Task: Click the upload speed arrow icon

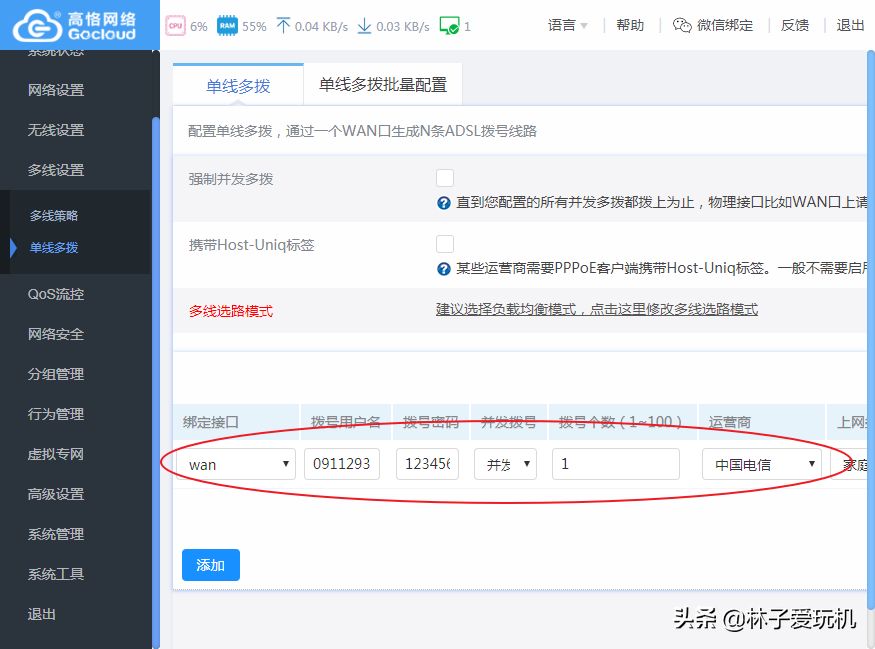Action: point(282,26)
